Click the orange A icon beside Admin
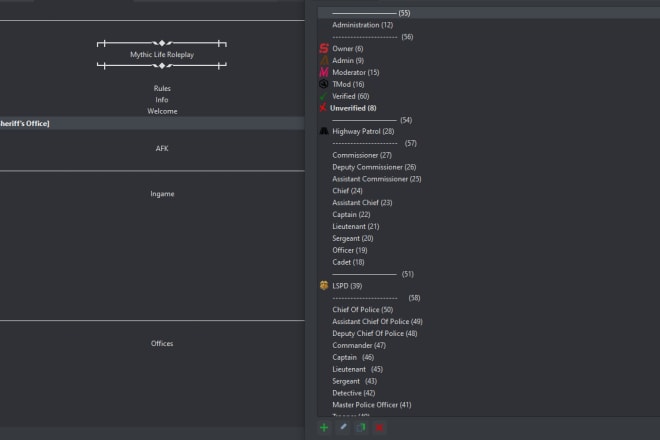660x440 pixels. (324, 60)
